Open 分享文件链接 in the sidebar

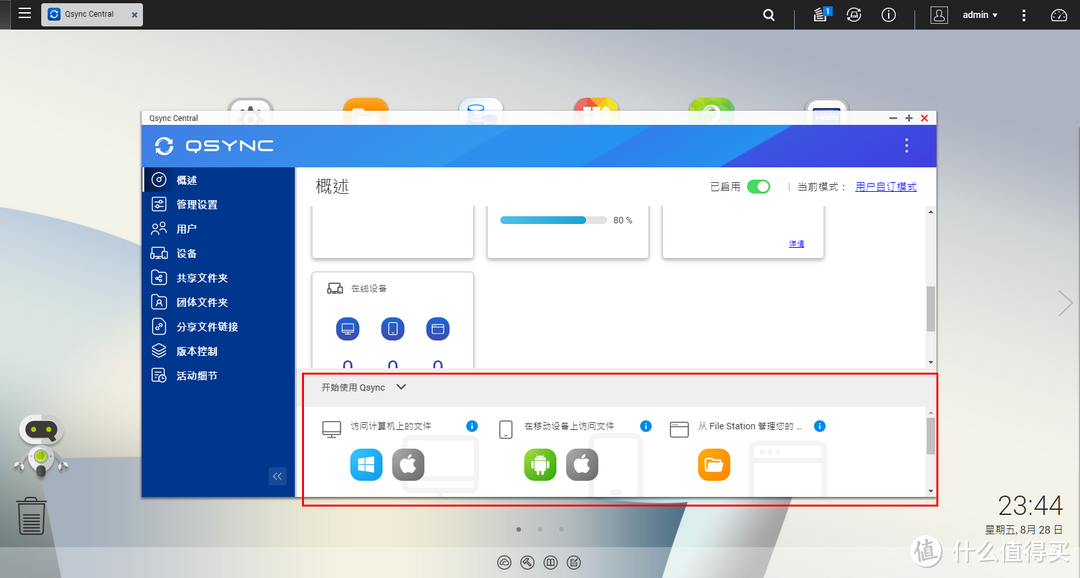[218, 327]
